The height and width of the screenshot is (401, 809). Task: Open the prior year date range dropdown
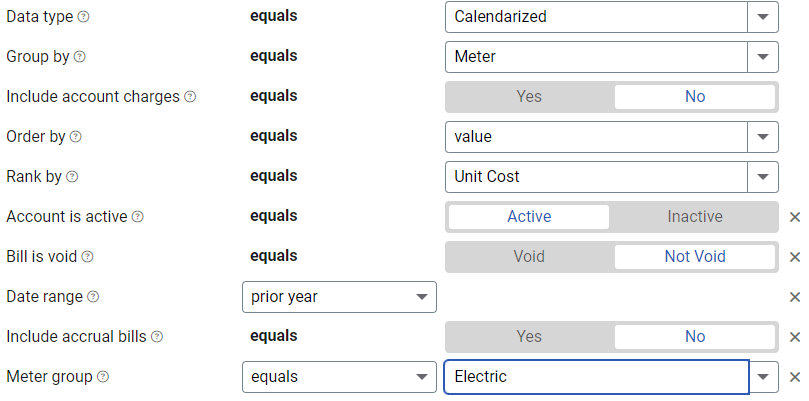(x=339, y=297)
